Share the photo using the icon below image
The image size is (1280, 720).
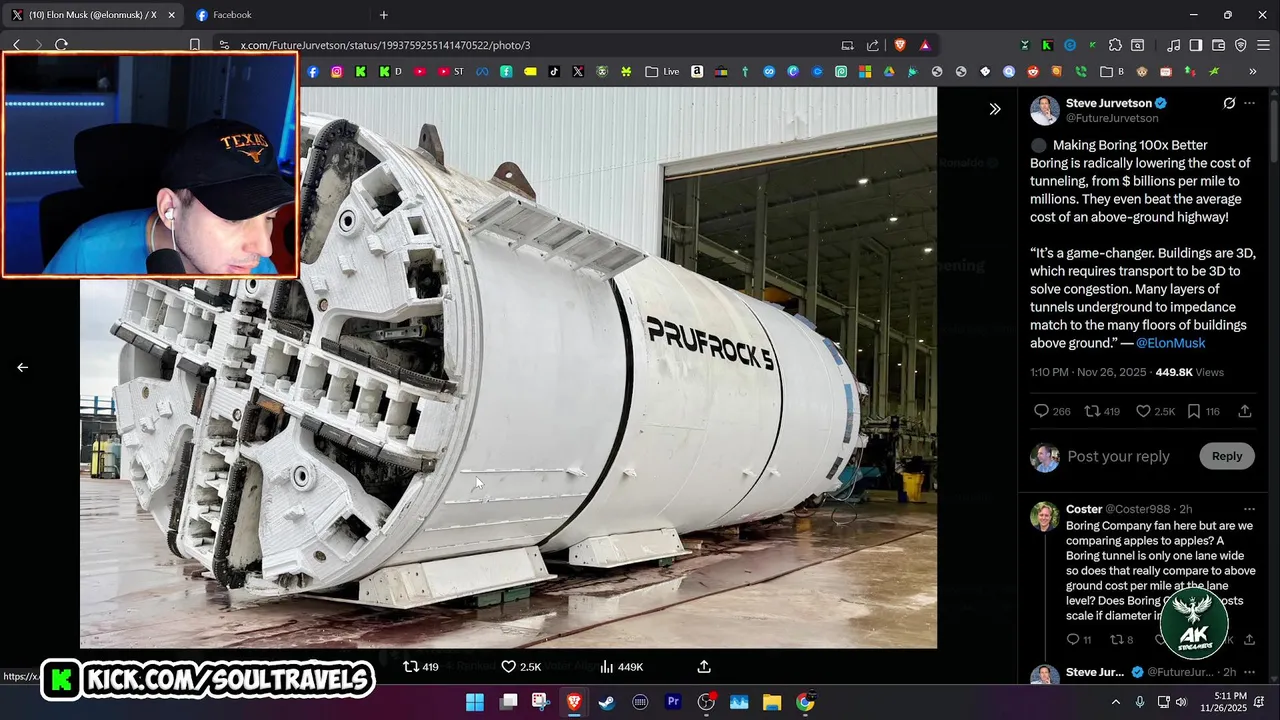[x=704, y=666]
